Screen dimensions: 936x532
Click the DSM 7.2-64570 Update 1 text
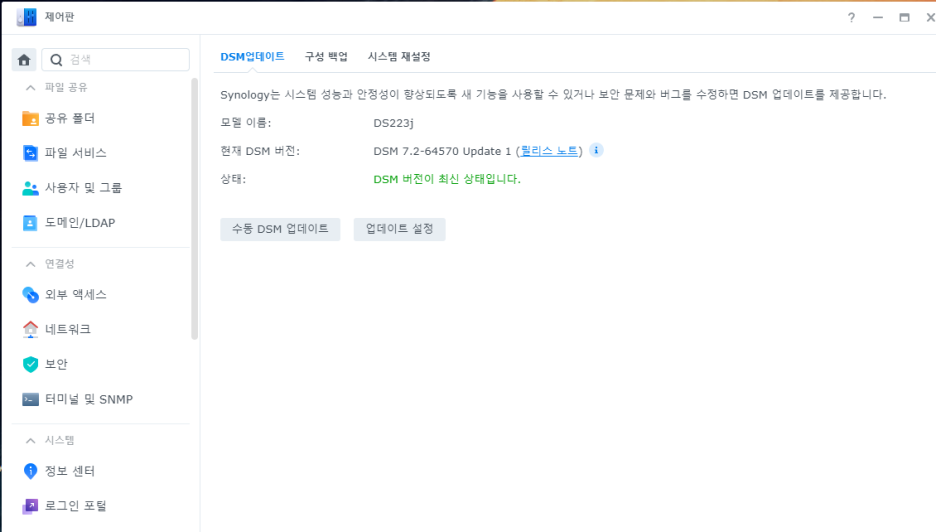coord(442,151)
